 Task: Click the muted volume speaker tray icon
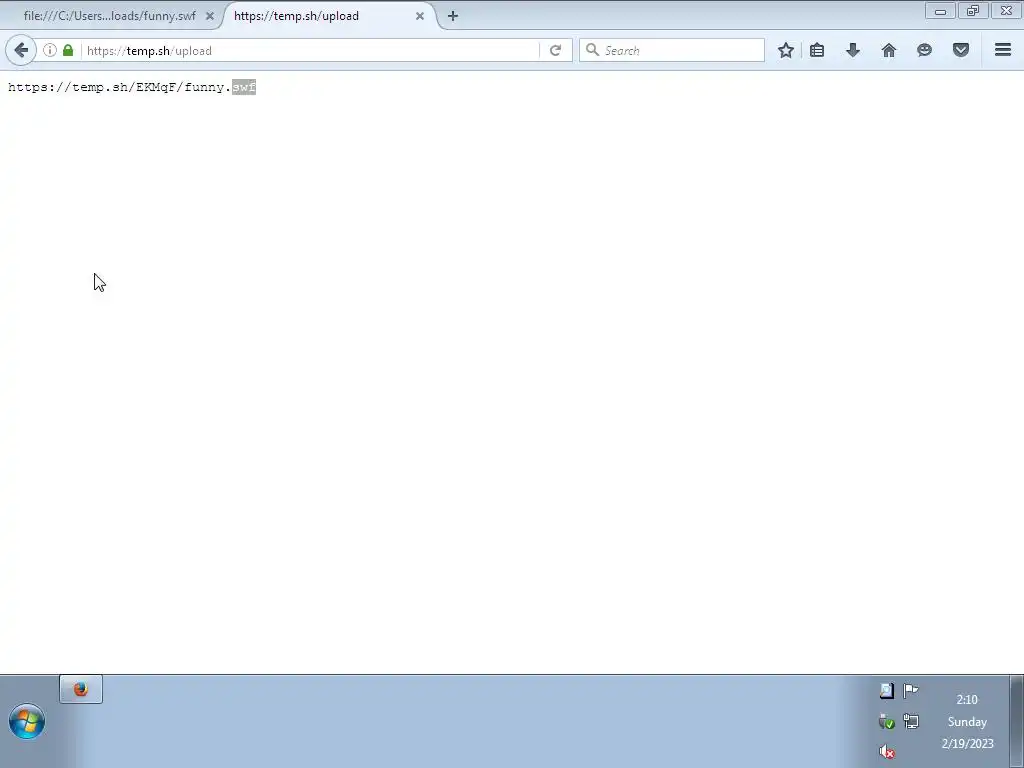point(886,752)
